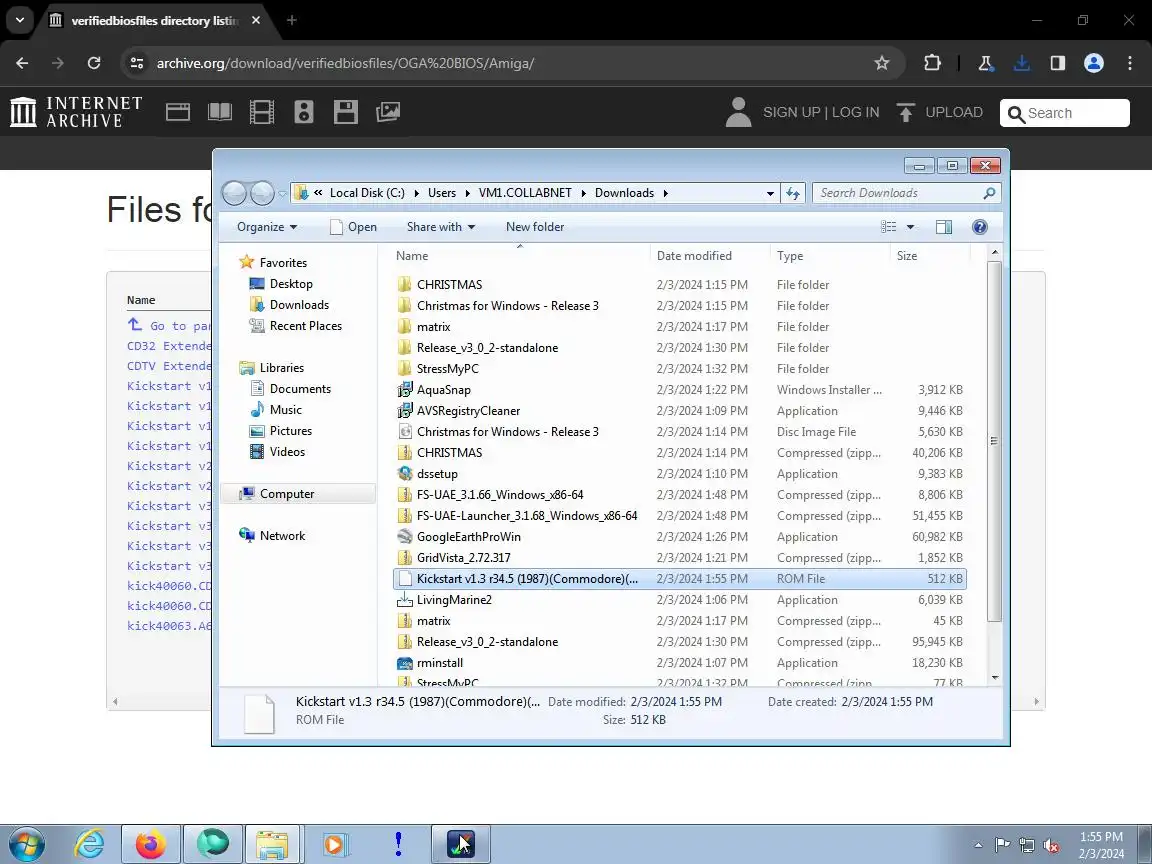Open the Share with dropdown
Viewport: 1152px width, 864px height.
(441, 227)
